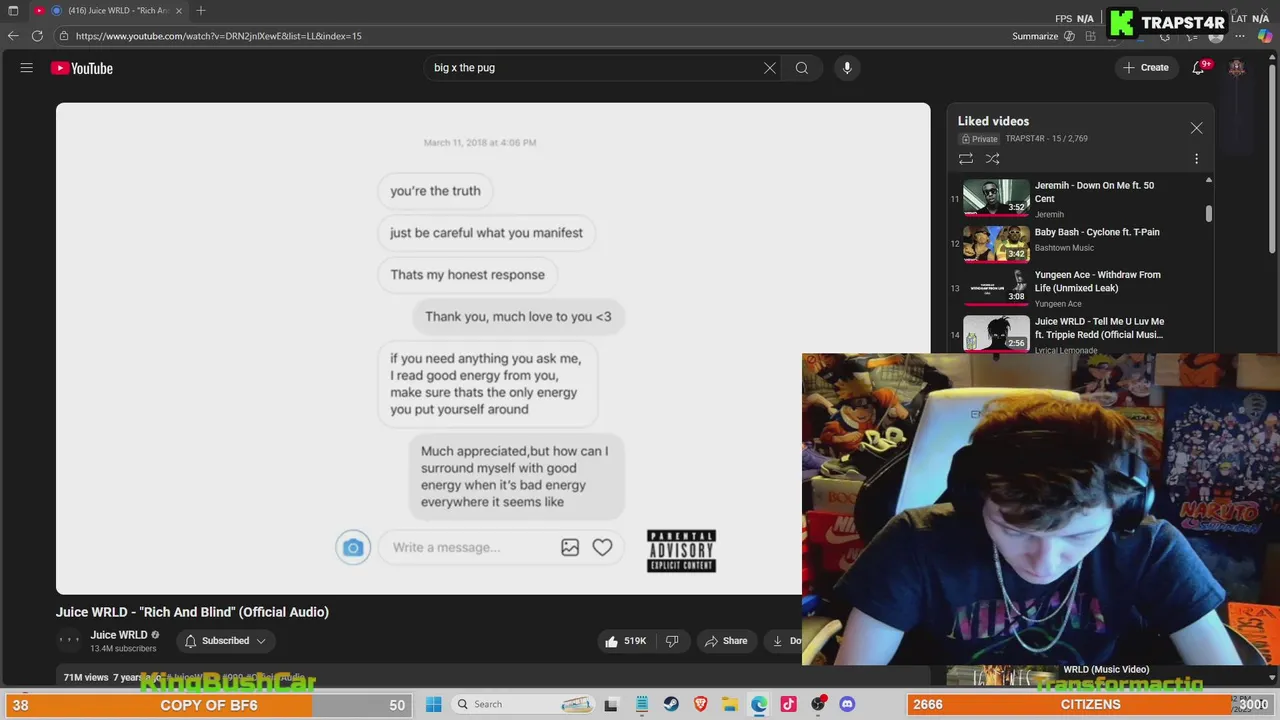Open Copilot sidebar icon
Image resolution: width=1280 pixels, height=720 pixels.
pyautogui.click(x=1265, y=36)
